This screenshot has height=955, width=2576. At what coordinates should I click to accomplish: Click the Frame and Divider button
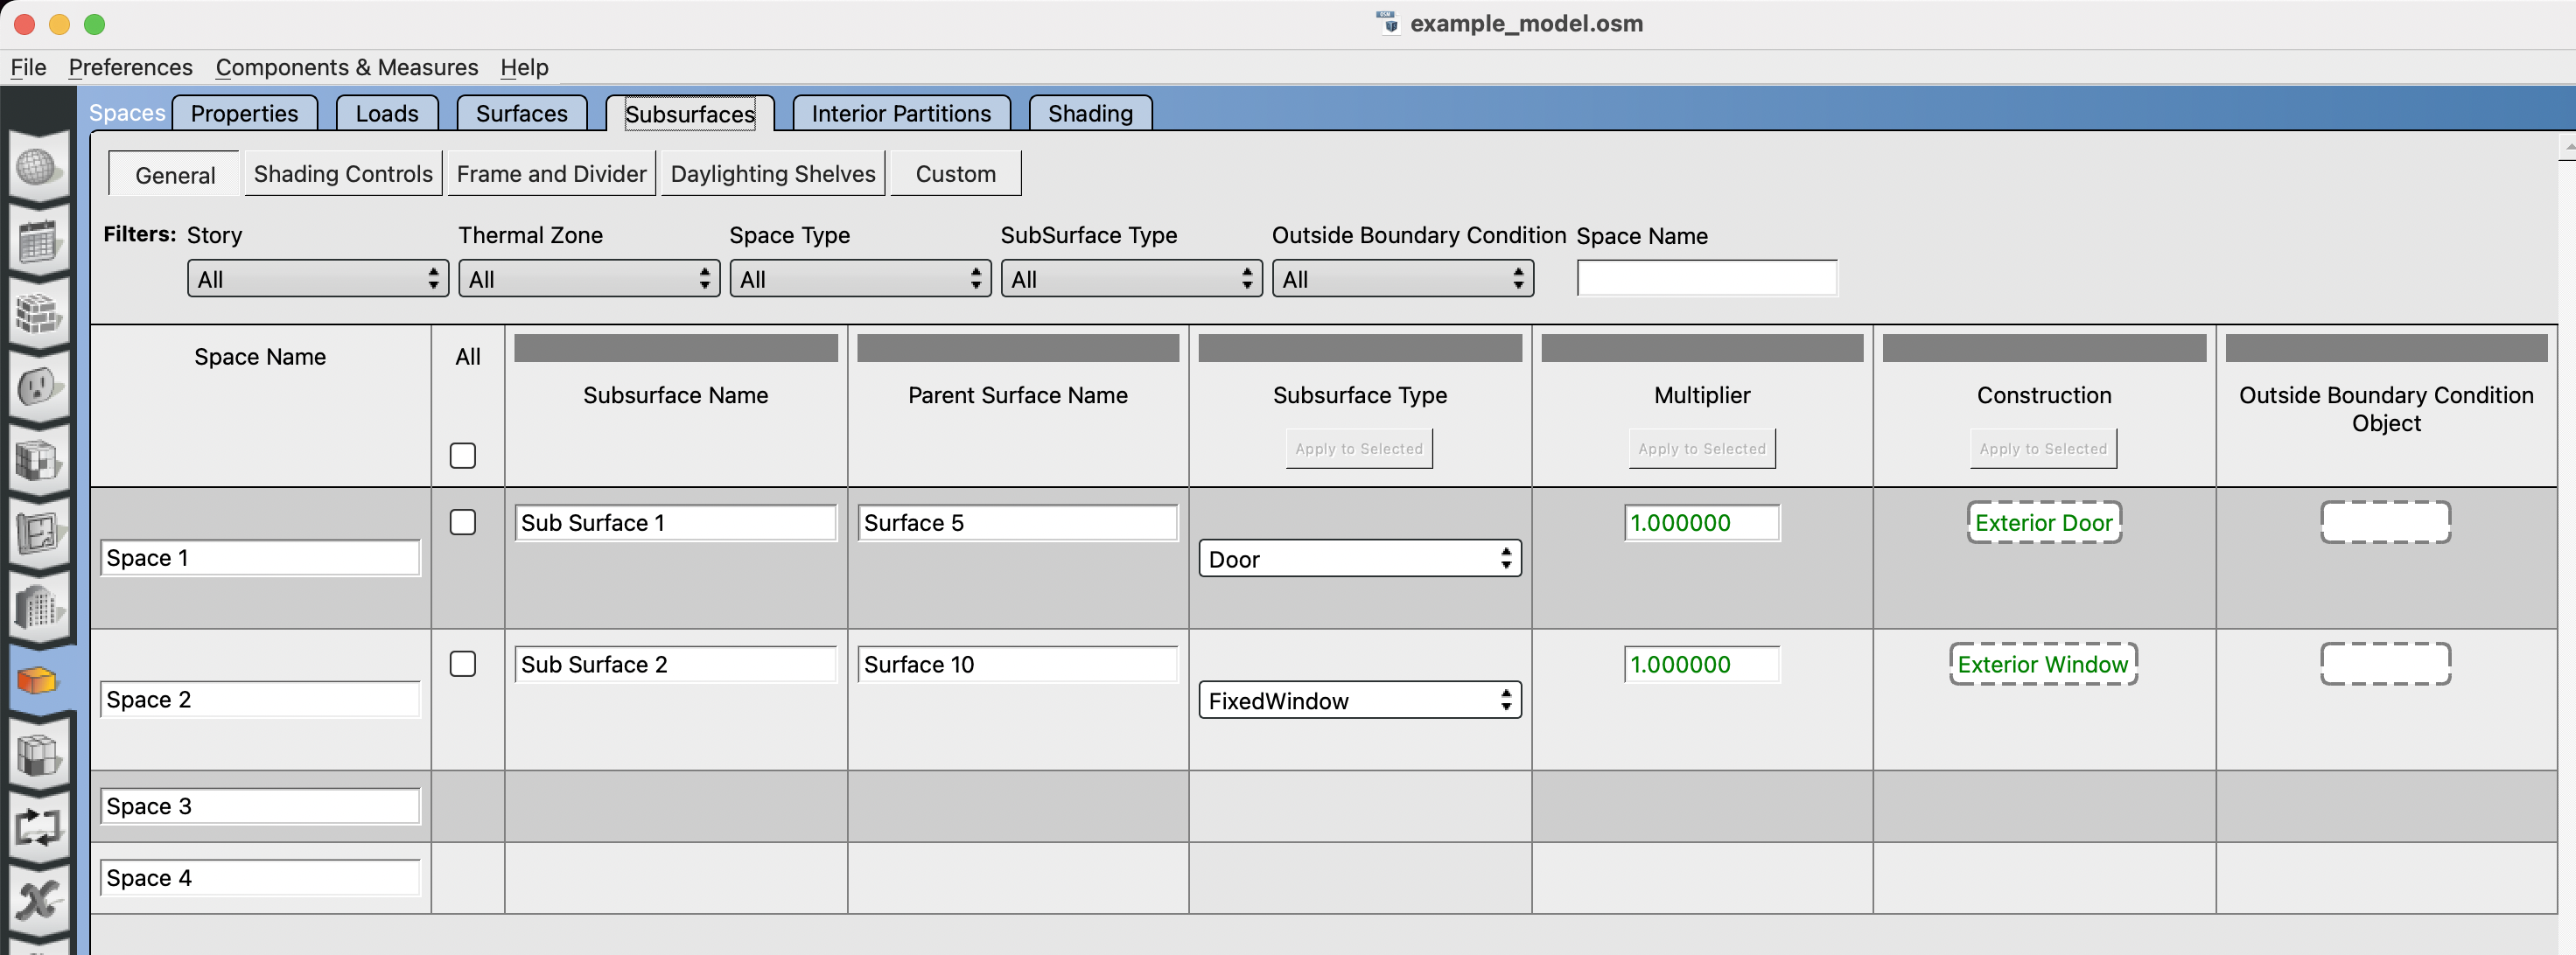point(551,174)
